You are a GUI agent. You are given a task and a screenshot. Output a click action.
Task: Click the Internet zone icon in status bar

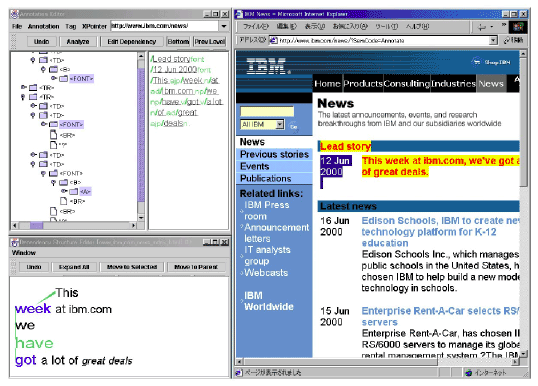point(468,373)
